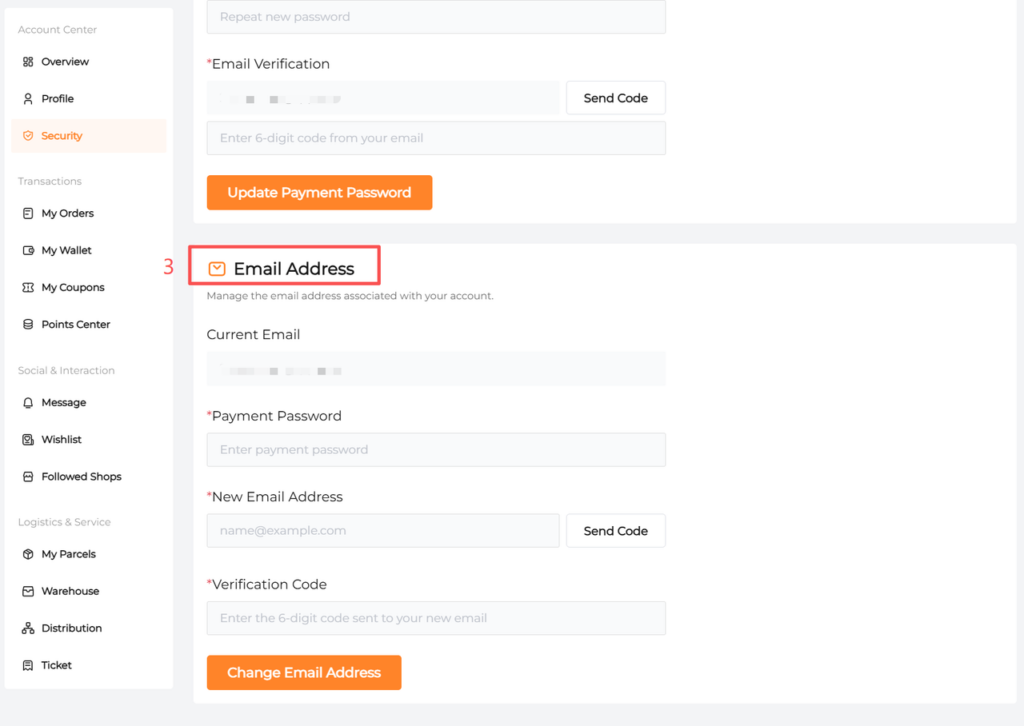Click the Distribution network icon
Image resolution: width=1024 pixels, height=726 pixels.
pyautogui.click(x=28, y=629)
